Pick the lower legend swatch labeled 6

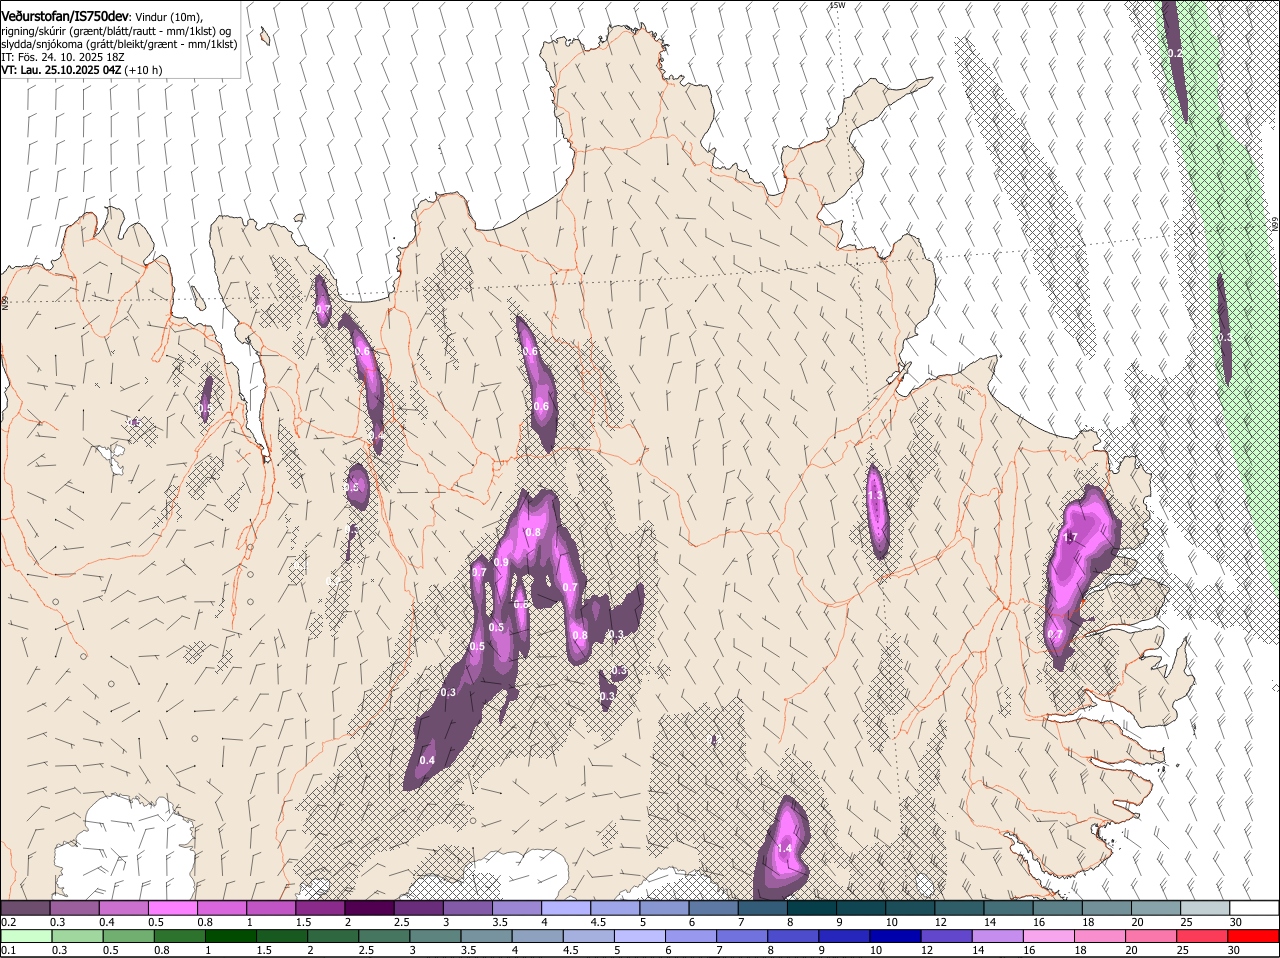[691, 937]
